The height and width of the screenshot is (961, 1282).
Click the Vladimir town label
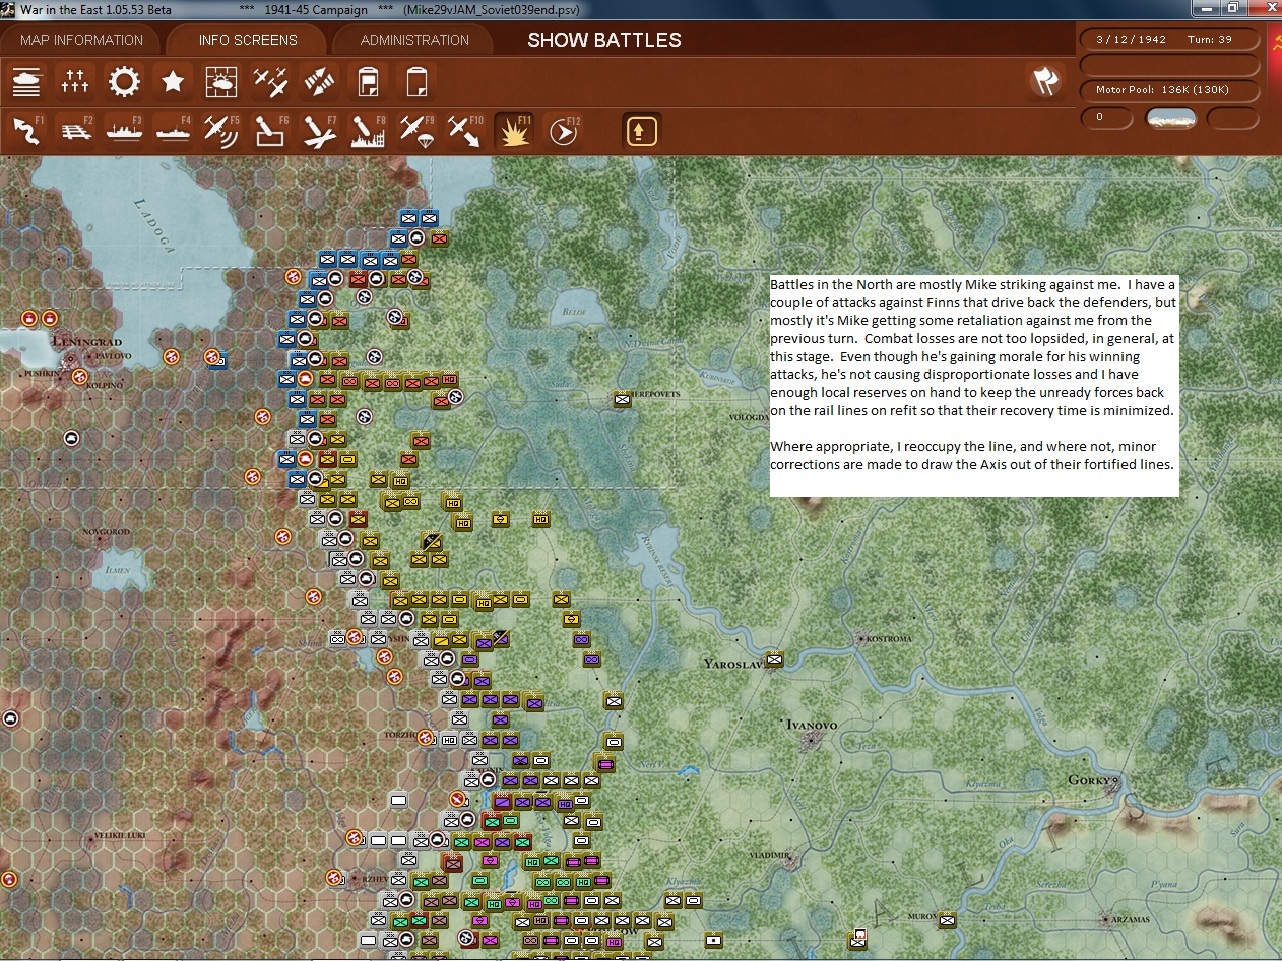click(770, 855)
